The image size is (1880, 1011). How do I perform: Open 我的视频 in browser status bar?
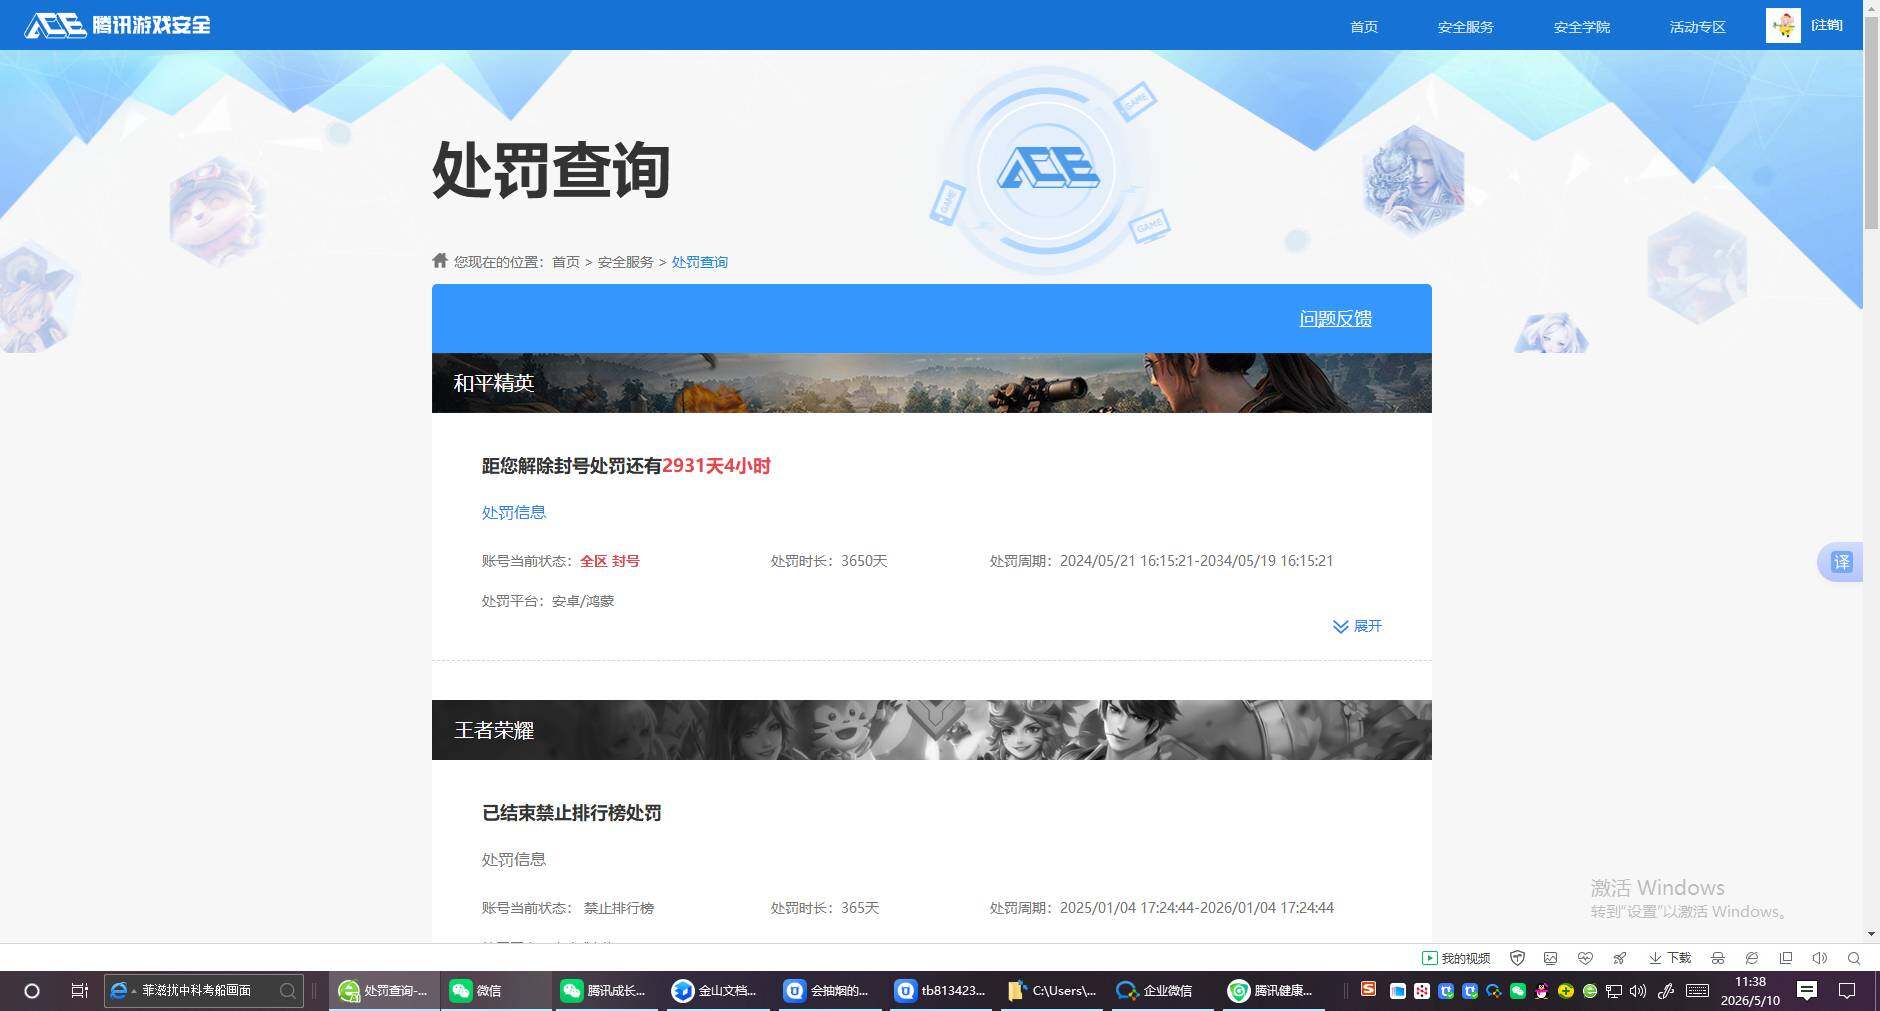(1456, 958)
